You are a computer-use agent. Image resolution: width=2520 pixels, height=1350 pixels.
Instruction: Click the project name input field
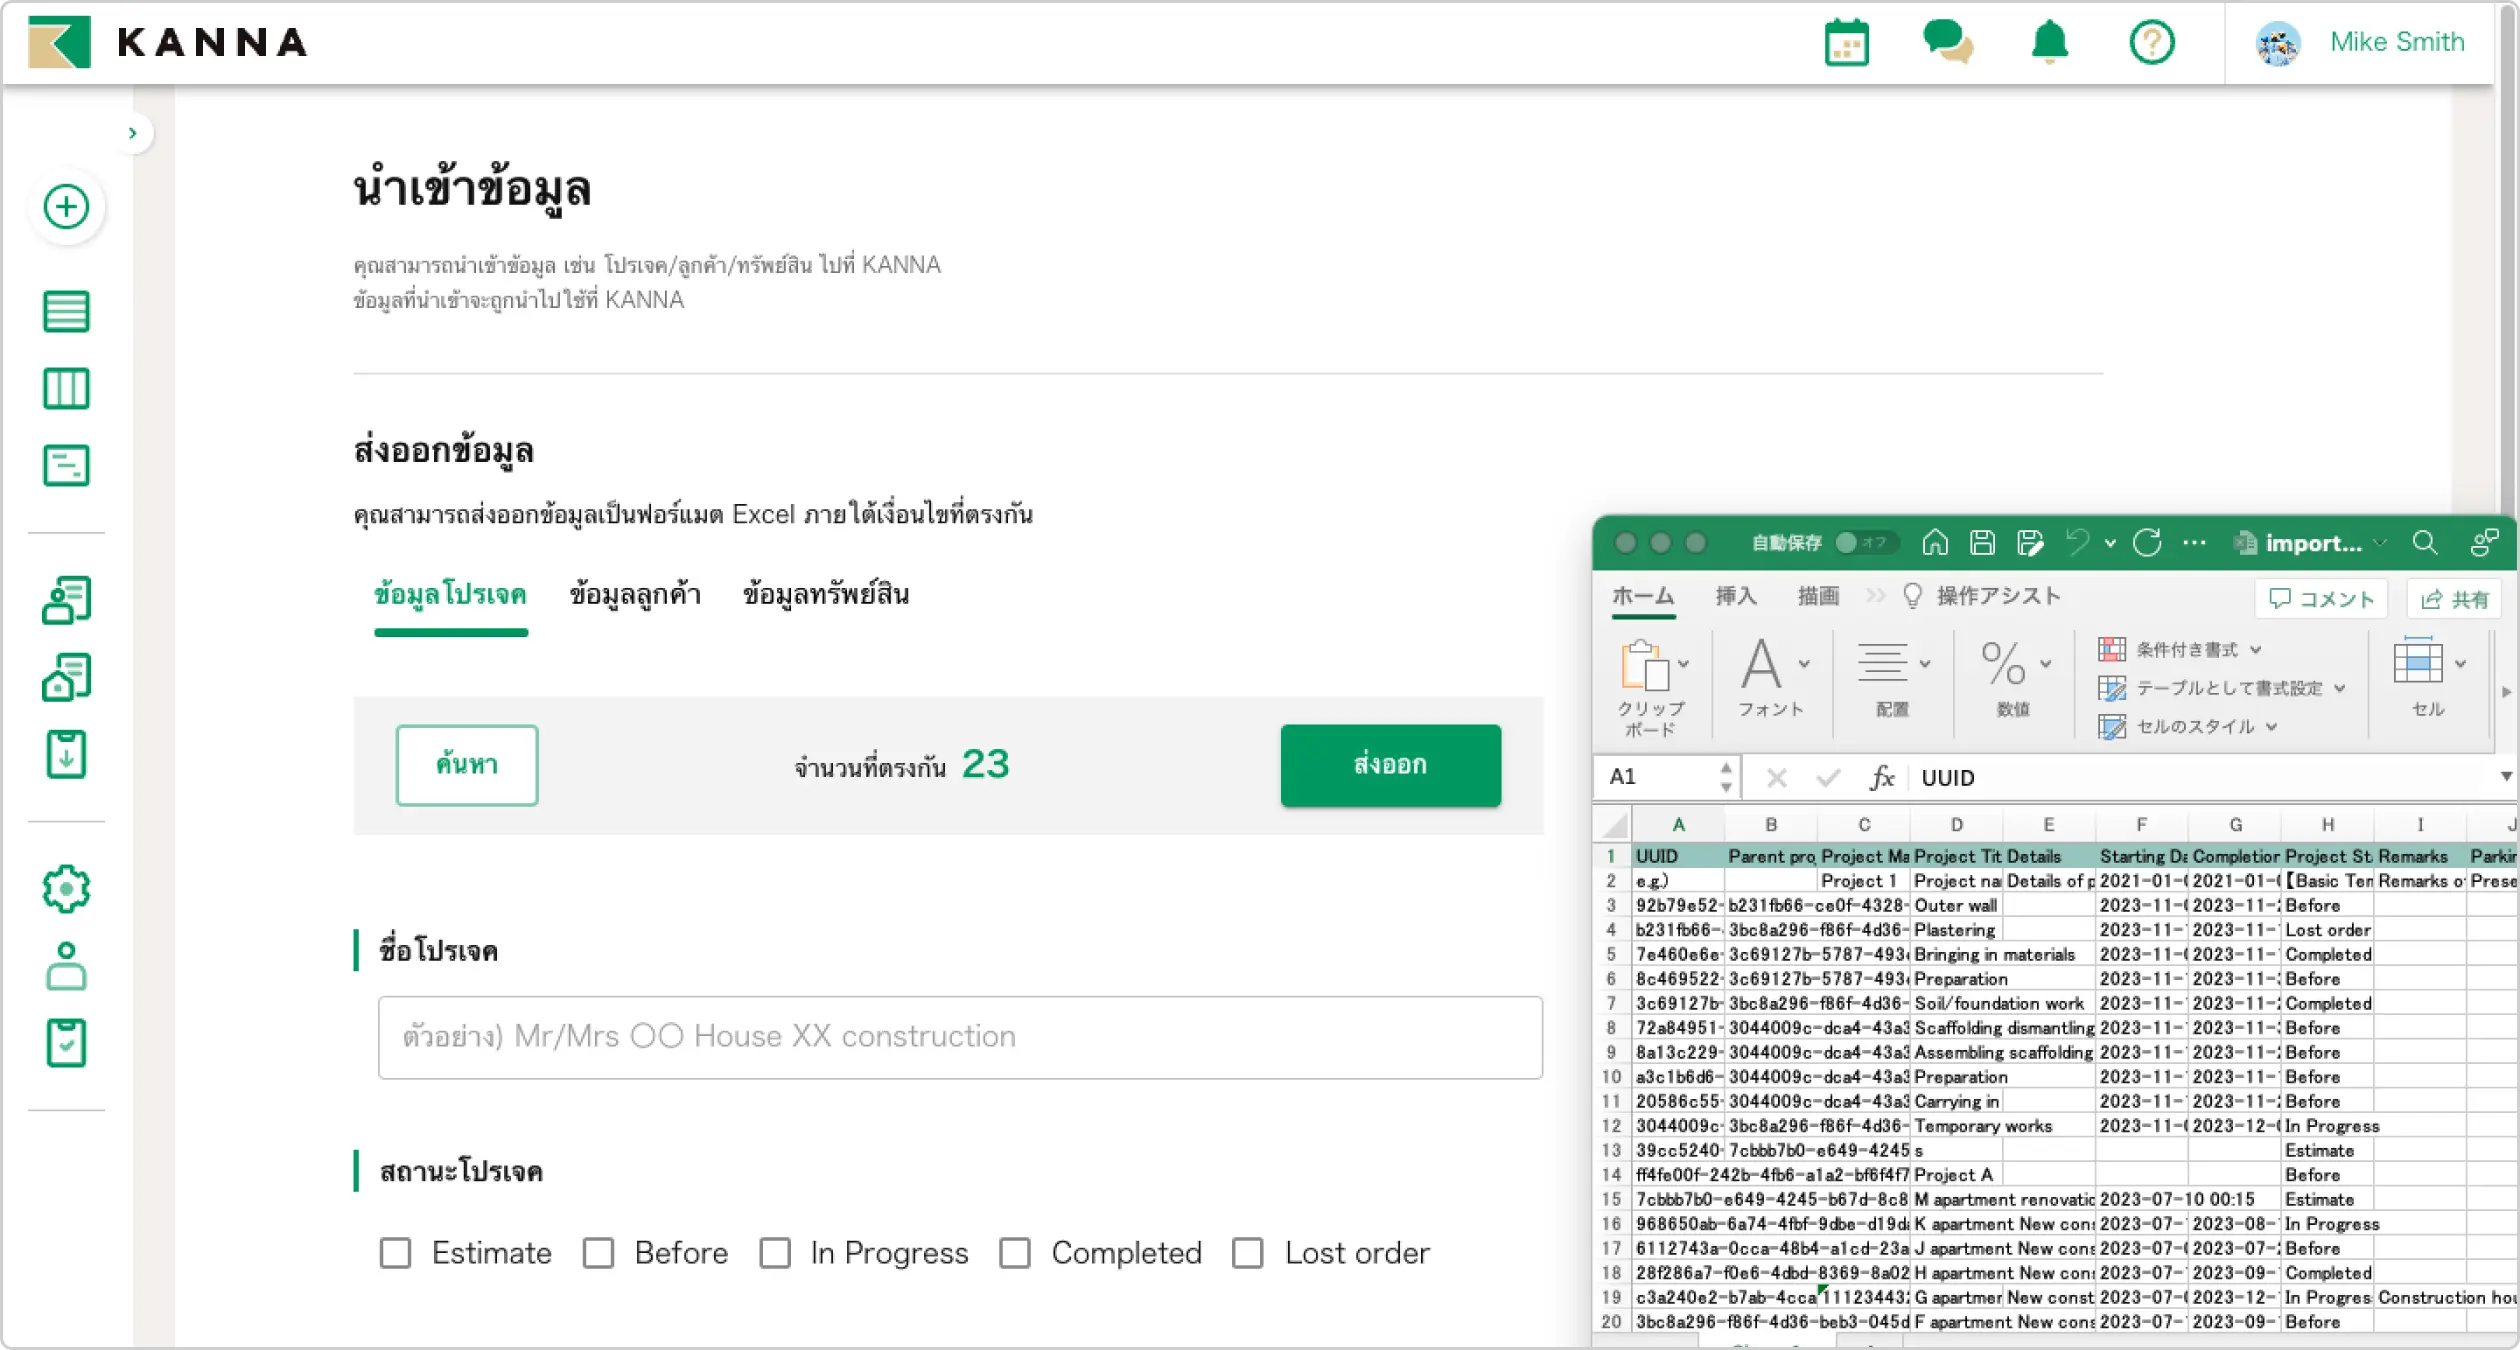coord(960,1037)
